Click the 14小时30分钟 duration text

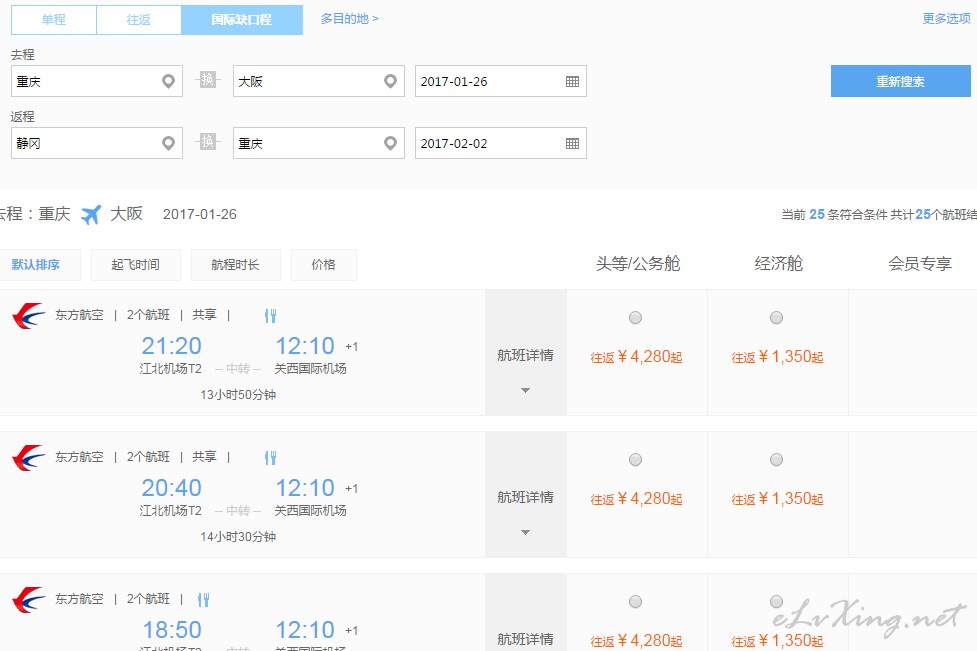[x=238, y=537]
